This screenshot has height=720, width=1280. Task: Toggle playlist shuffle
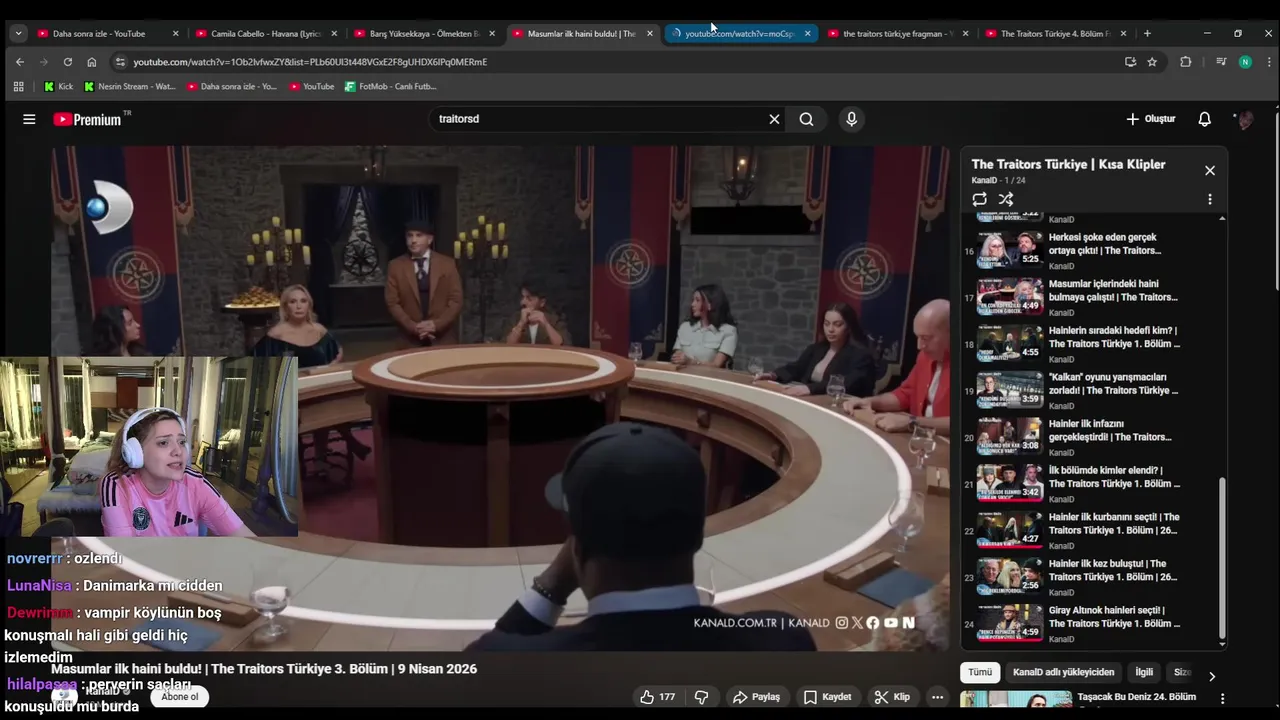tap(1006, 199)
